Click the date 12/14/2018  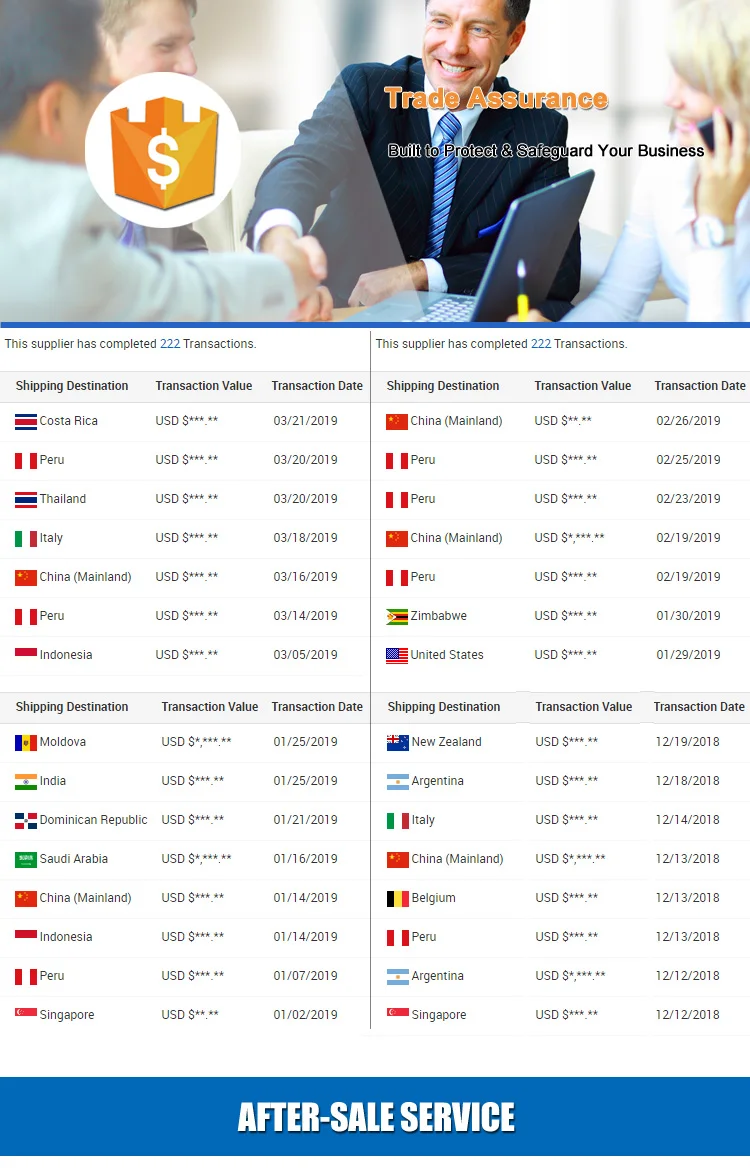[x=687, y=819]
